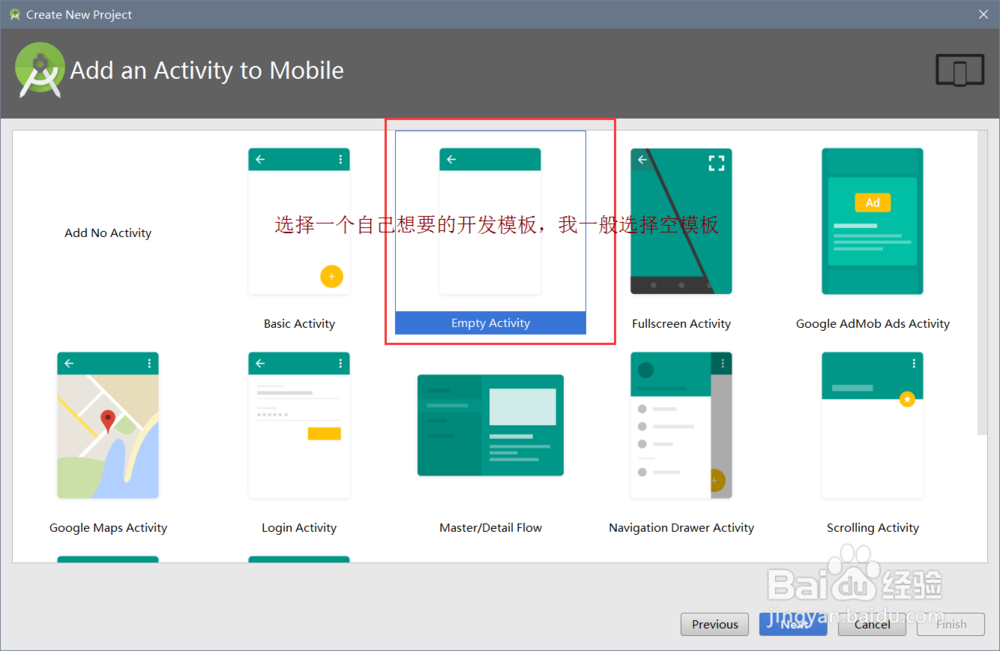Viewport: 1000px width, 651px height.
Task: Choose the Login Activity template thumbnail
Action: click(299, 425)
